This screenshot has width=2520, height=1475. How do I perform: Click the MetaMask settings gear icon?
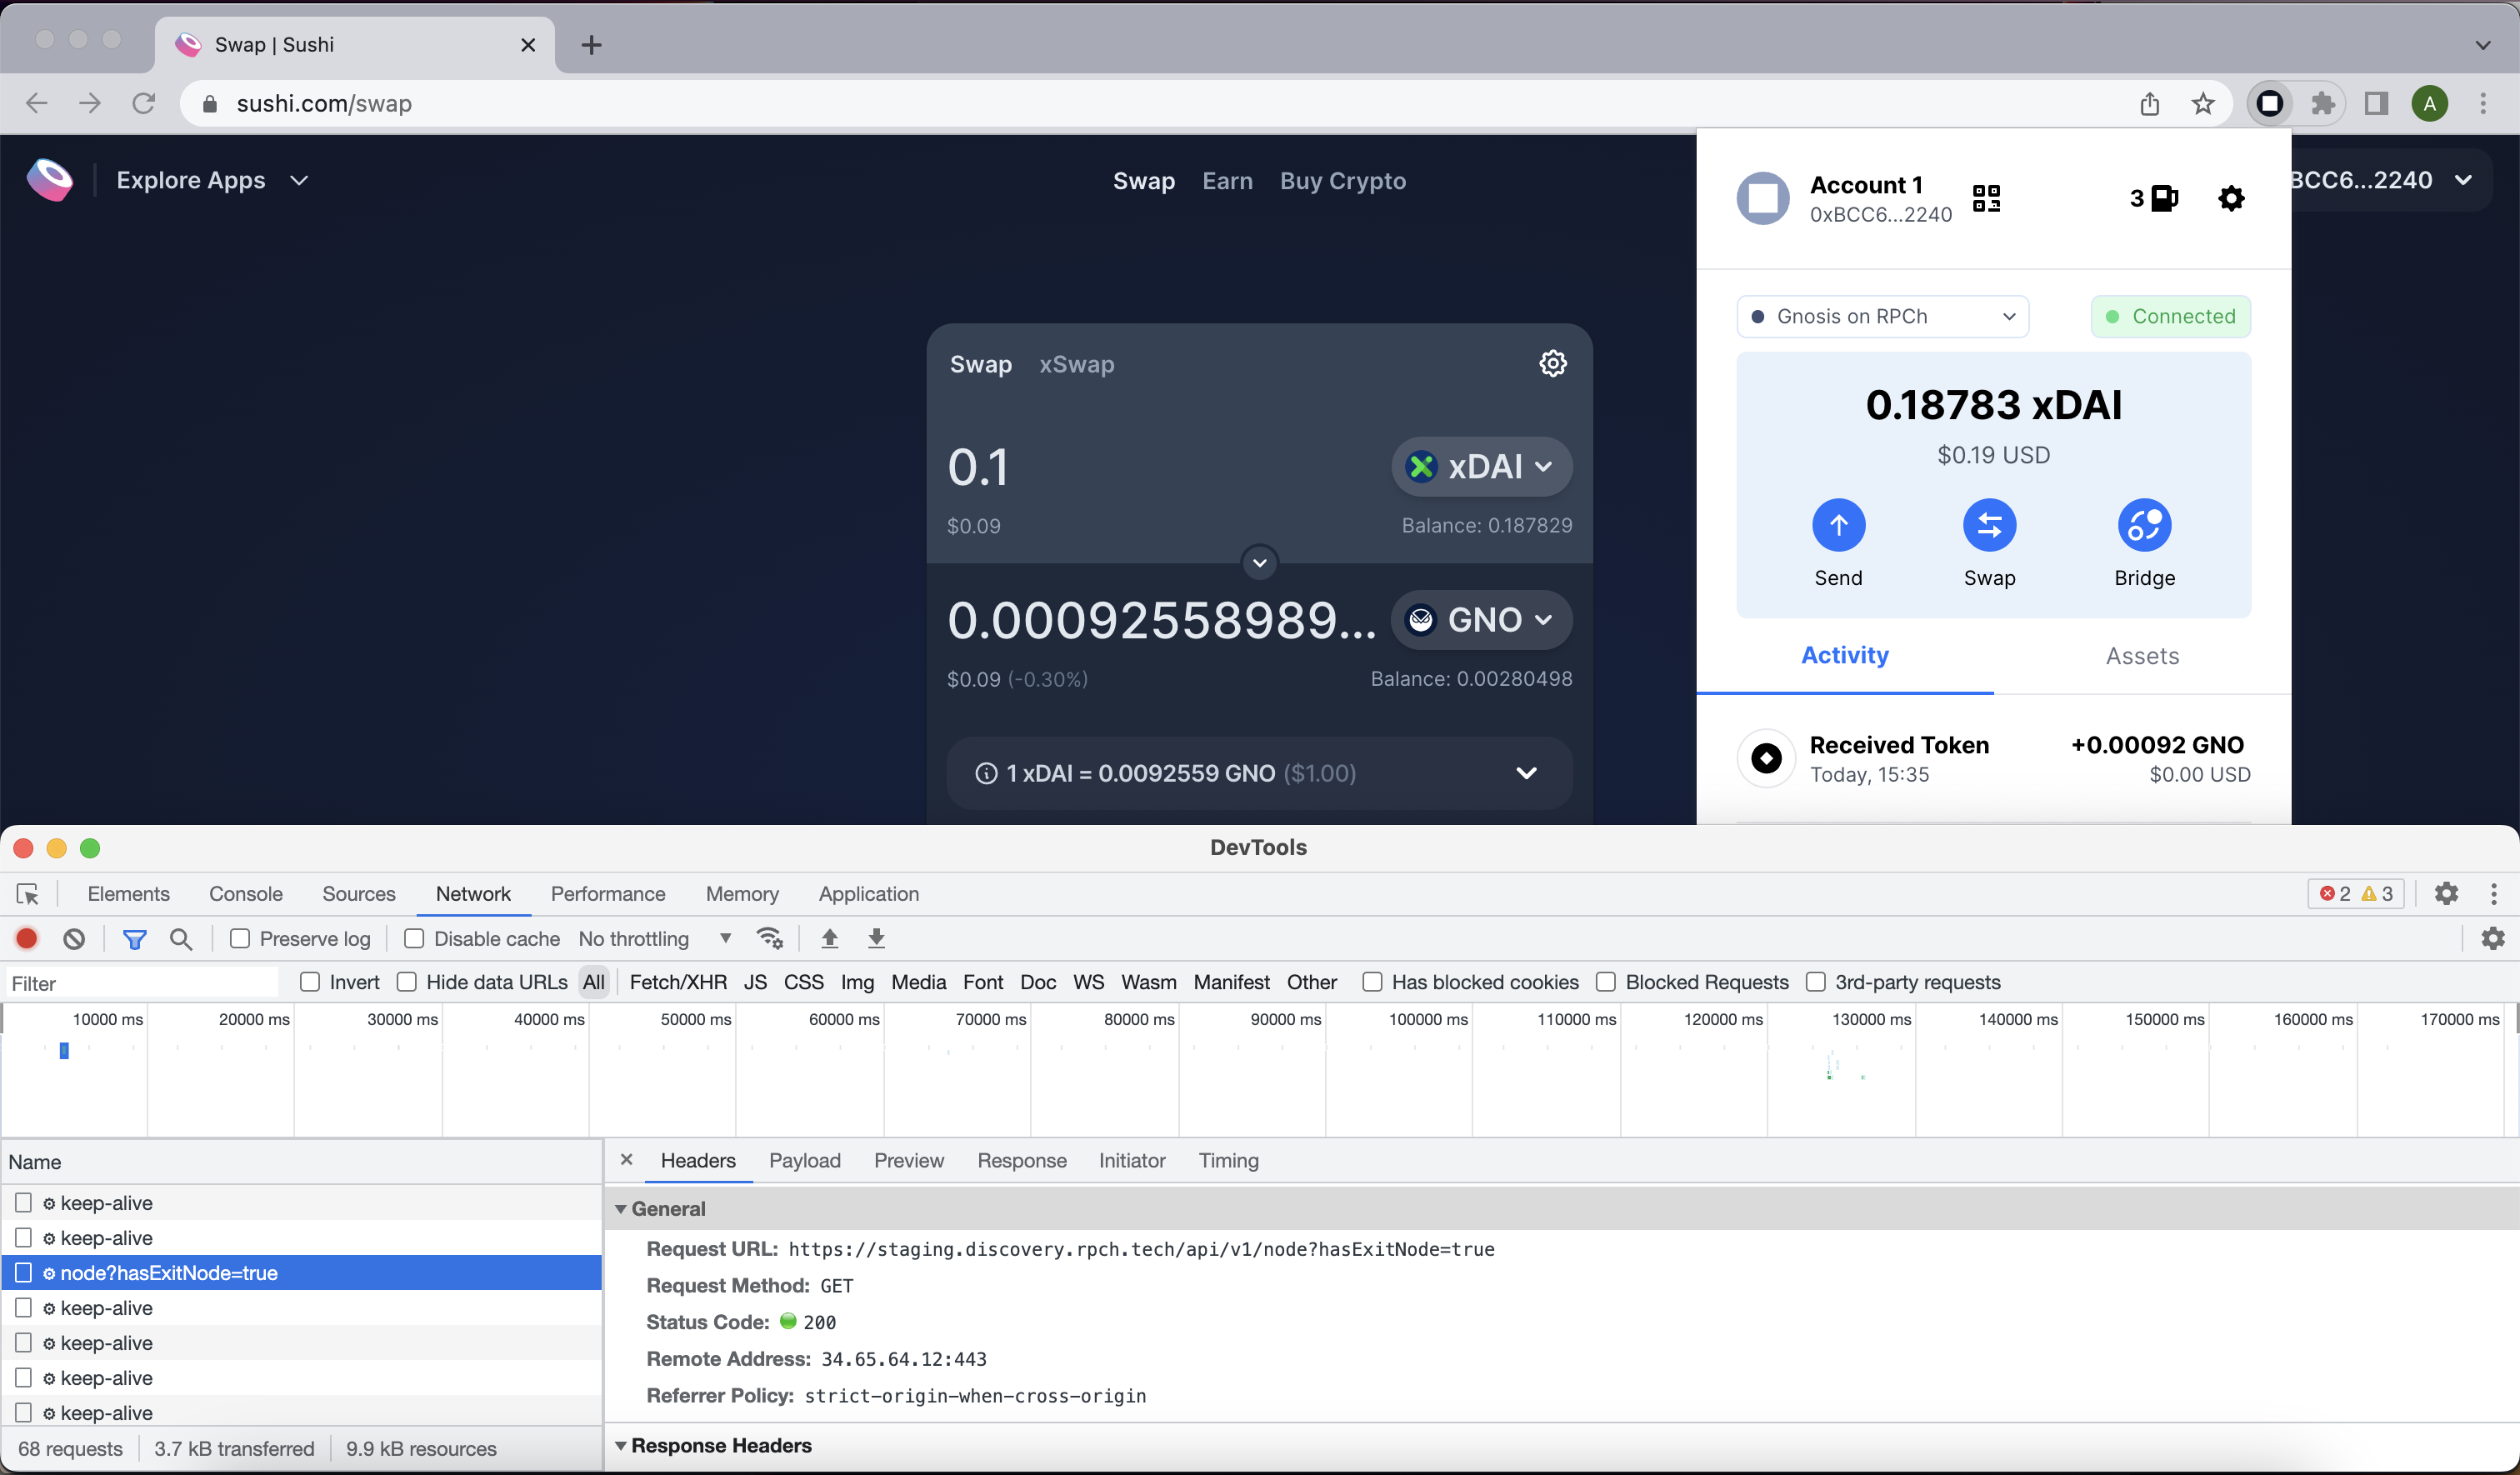click(2230, 197)
